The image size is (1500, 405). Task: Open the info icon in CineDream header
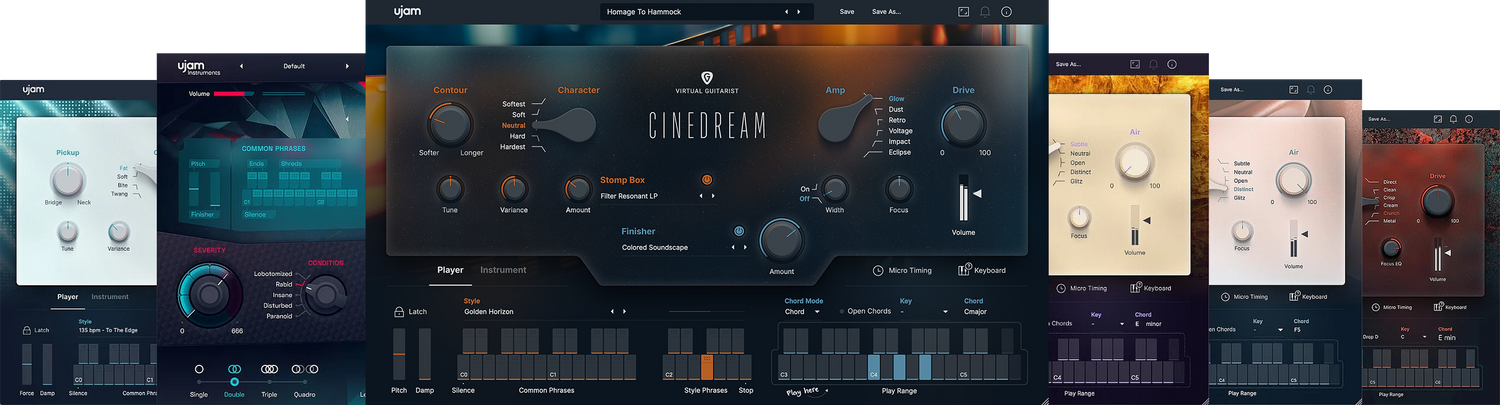tap(1006, 12)
